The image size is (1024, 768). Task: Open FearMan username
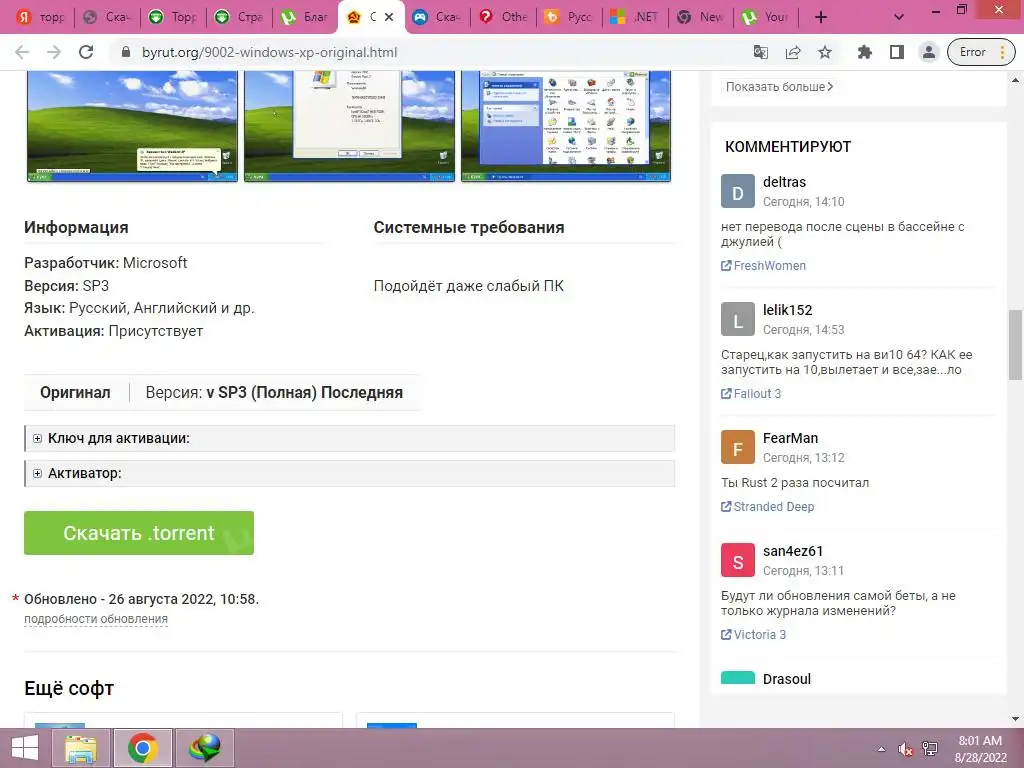(790, 438)
